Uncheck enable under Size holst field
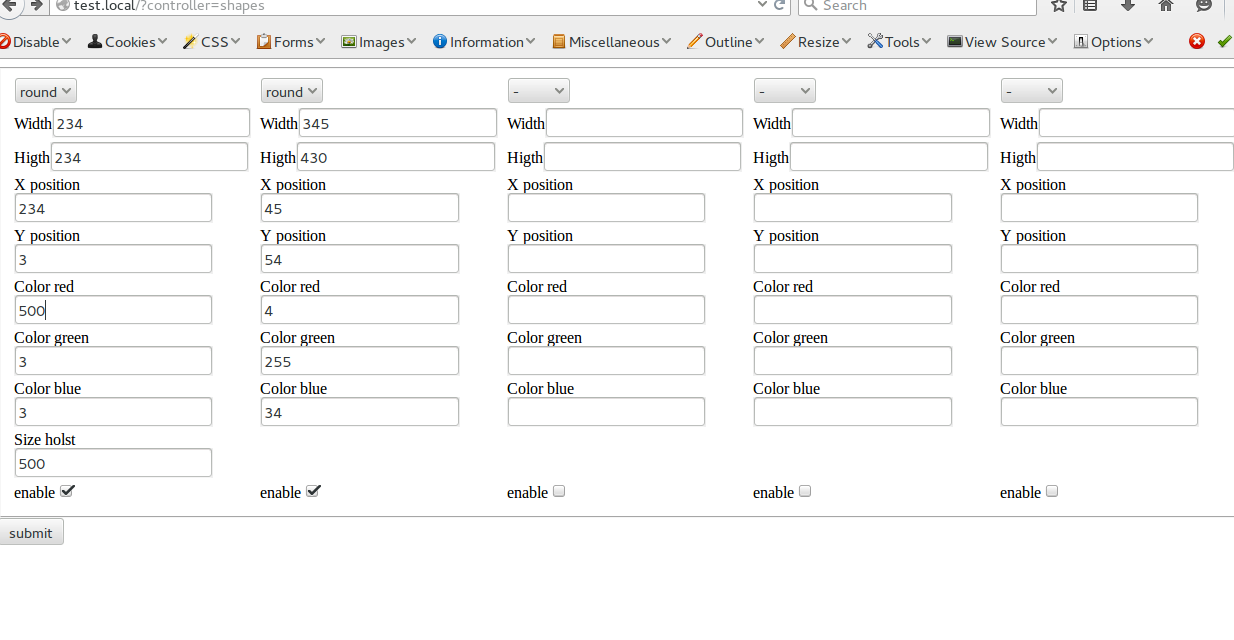The image size is (1234, 640). pyautogui.click(x=67, y=491)
